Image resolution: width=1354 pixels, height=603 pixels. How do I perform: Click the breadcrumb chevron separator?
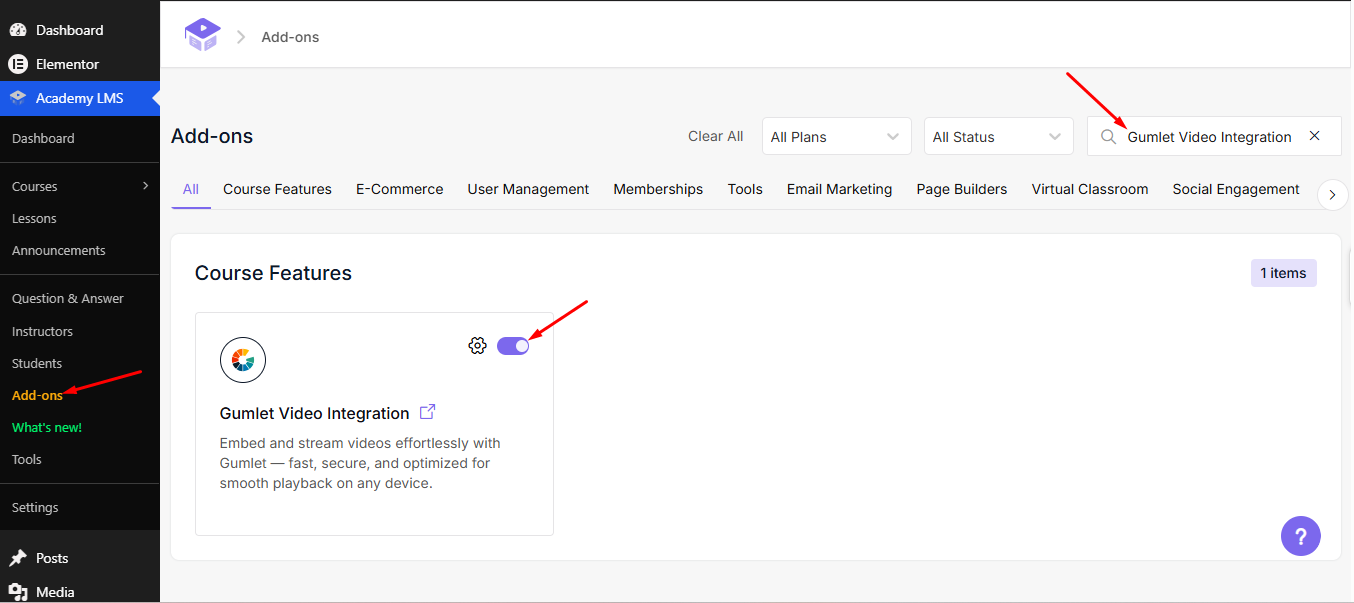241,37
